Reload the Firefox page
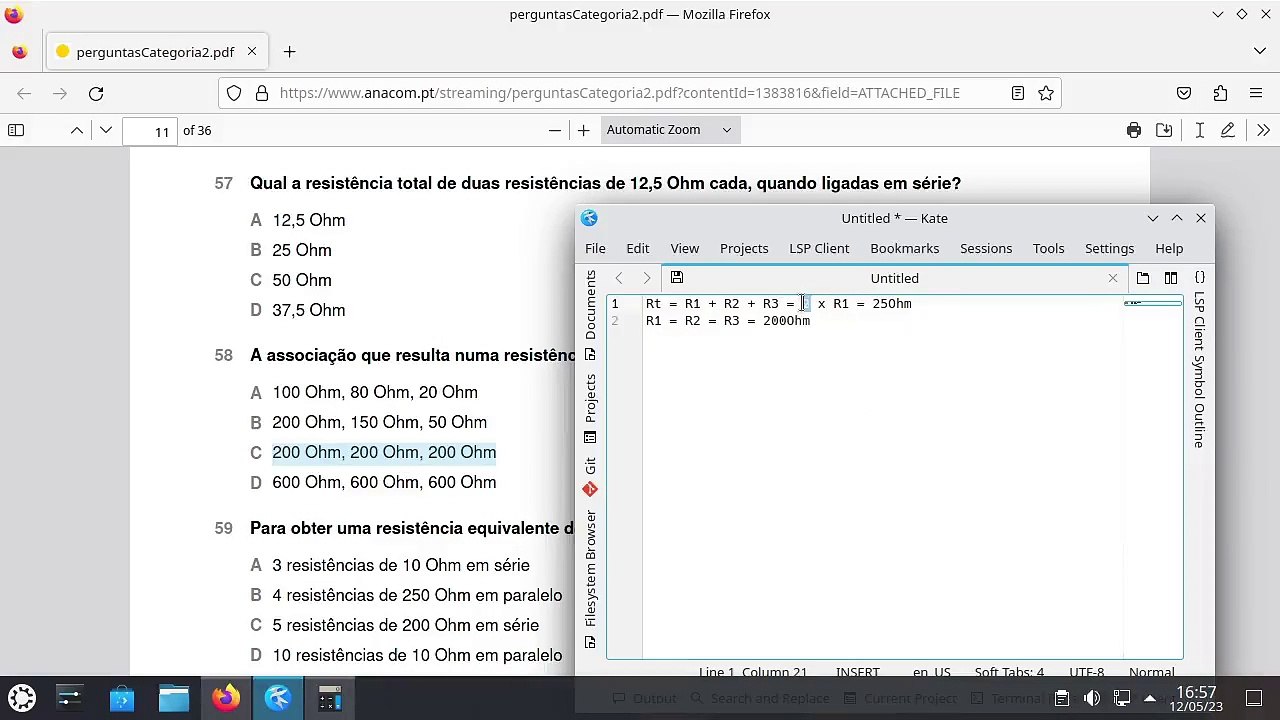The width and height of the screenshot is (1280, 720). click(x=96, y=93)
